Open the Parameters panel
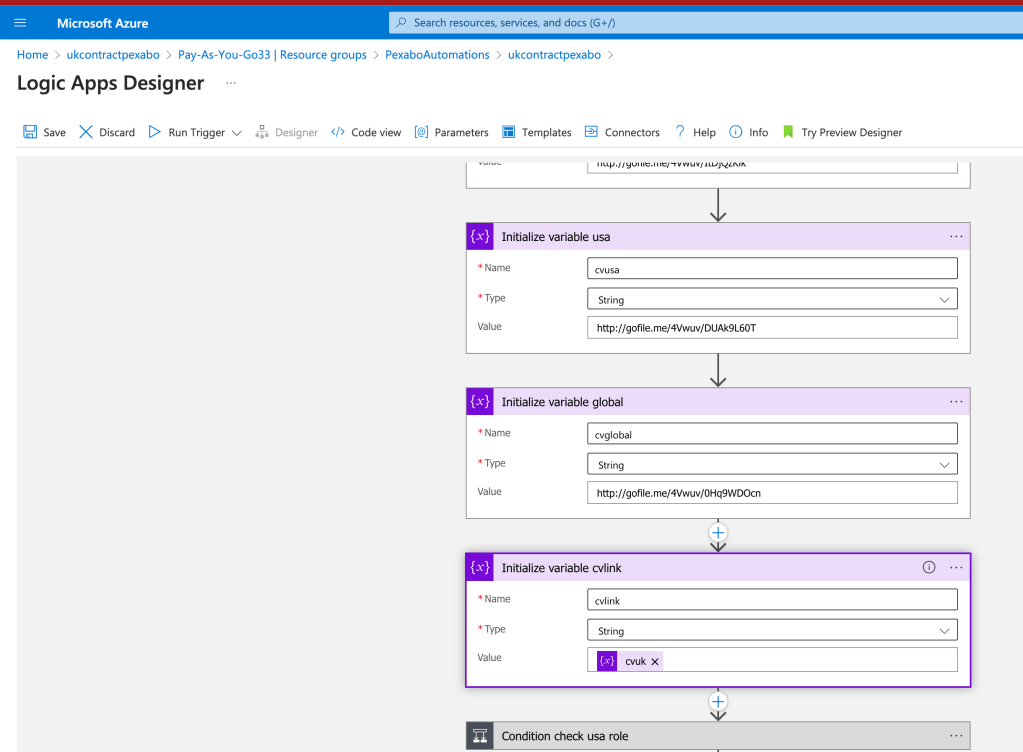Image resolution: width=1023 pixels, height=752 pixels. [x=451, y=132]
